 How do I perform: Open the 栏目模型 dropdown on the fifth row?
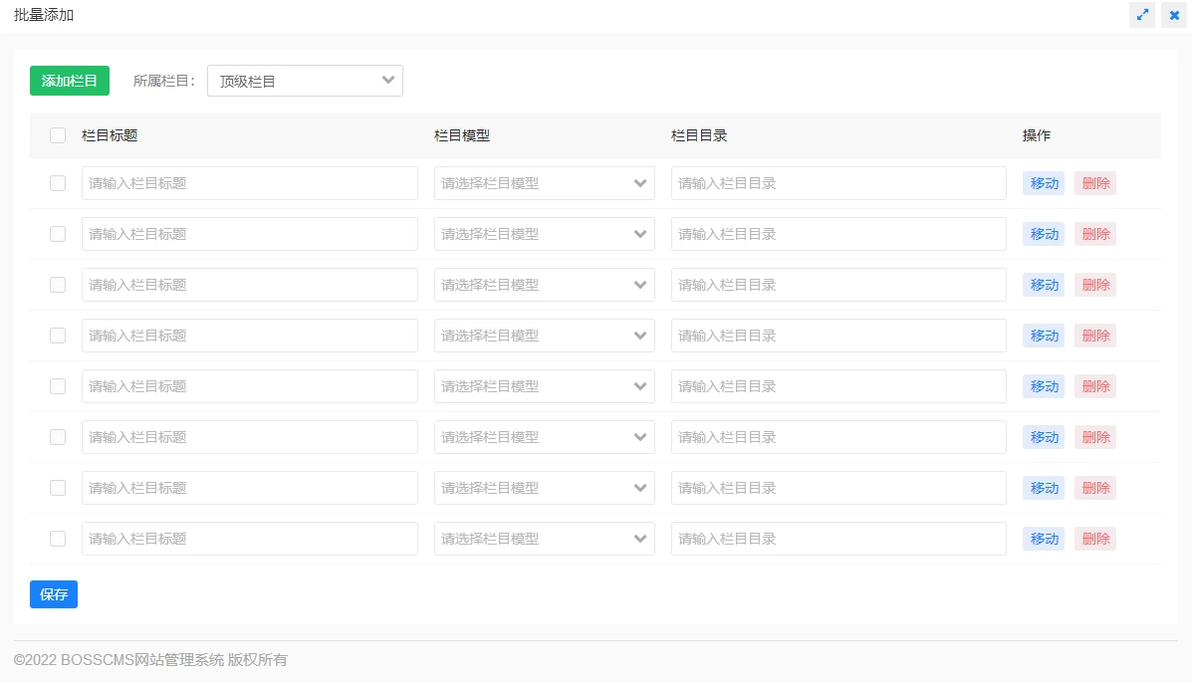click(x=544, y=385)
